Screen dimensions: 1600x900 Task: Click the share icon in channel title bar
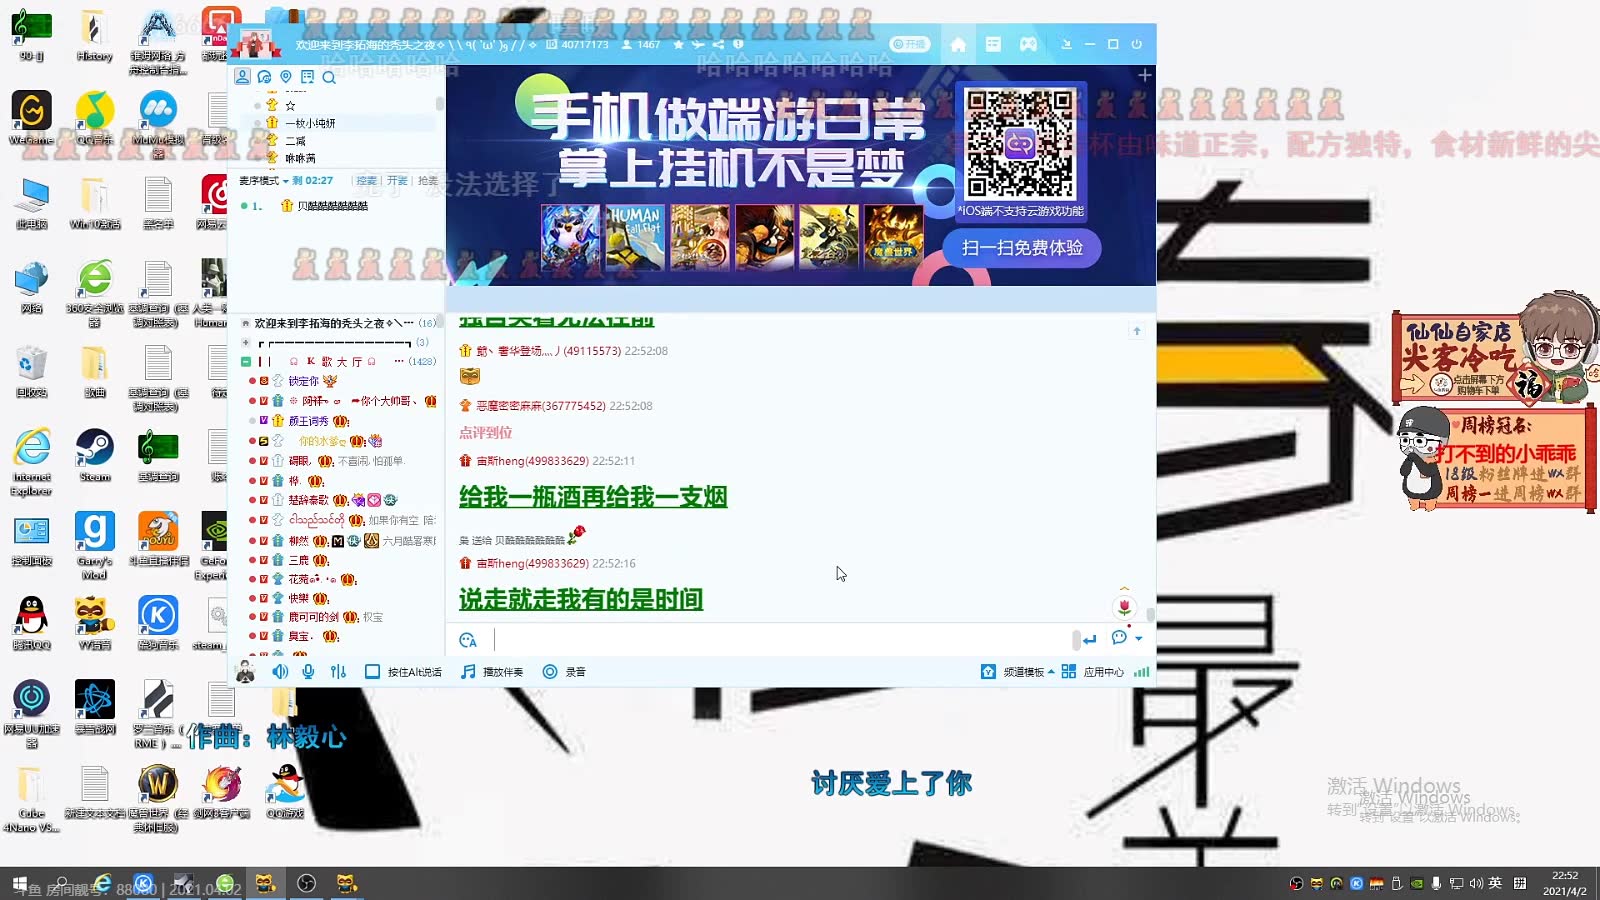point(718,44)
